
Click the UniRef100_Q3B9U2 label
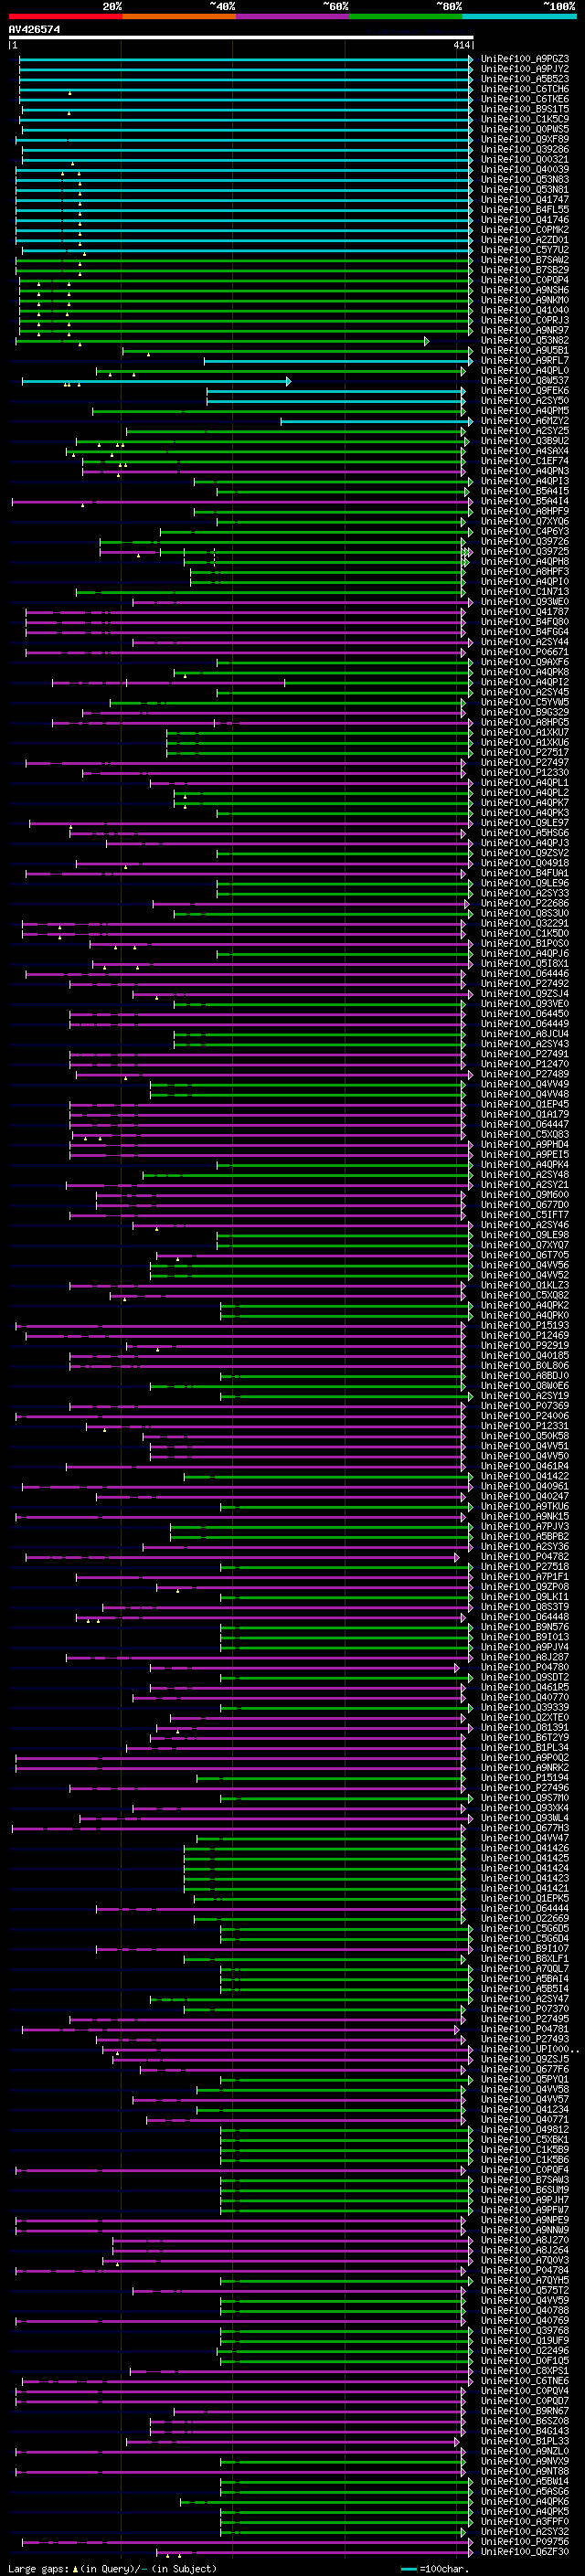(525, 441)
